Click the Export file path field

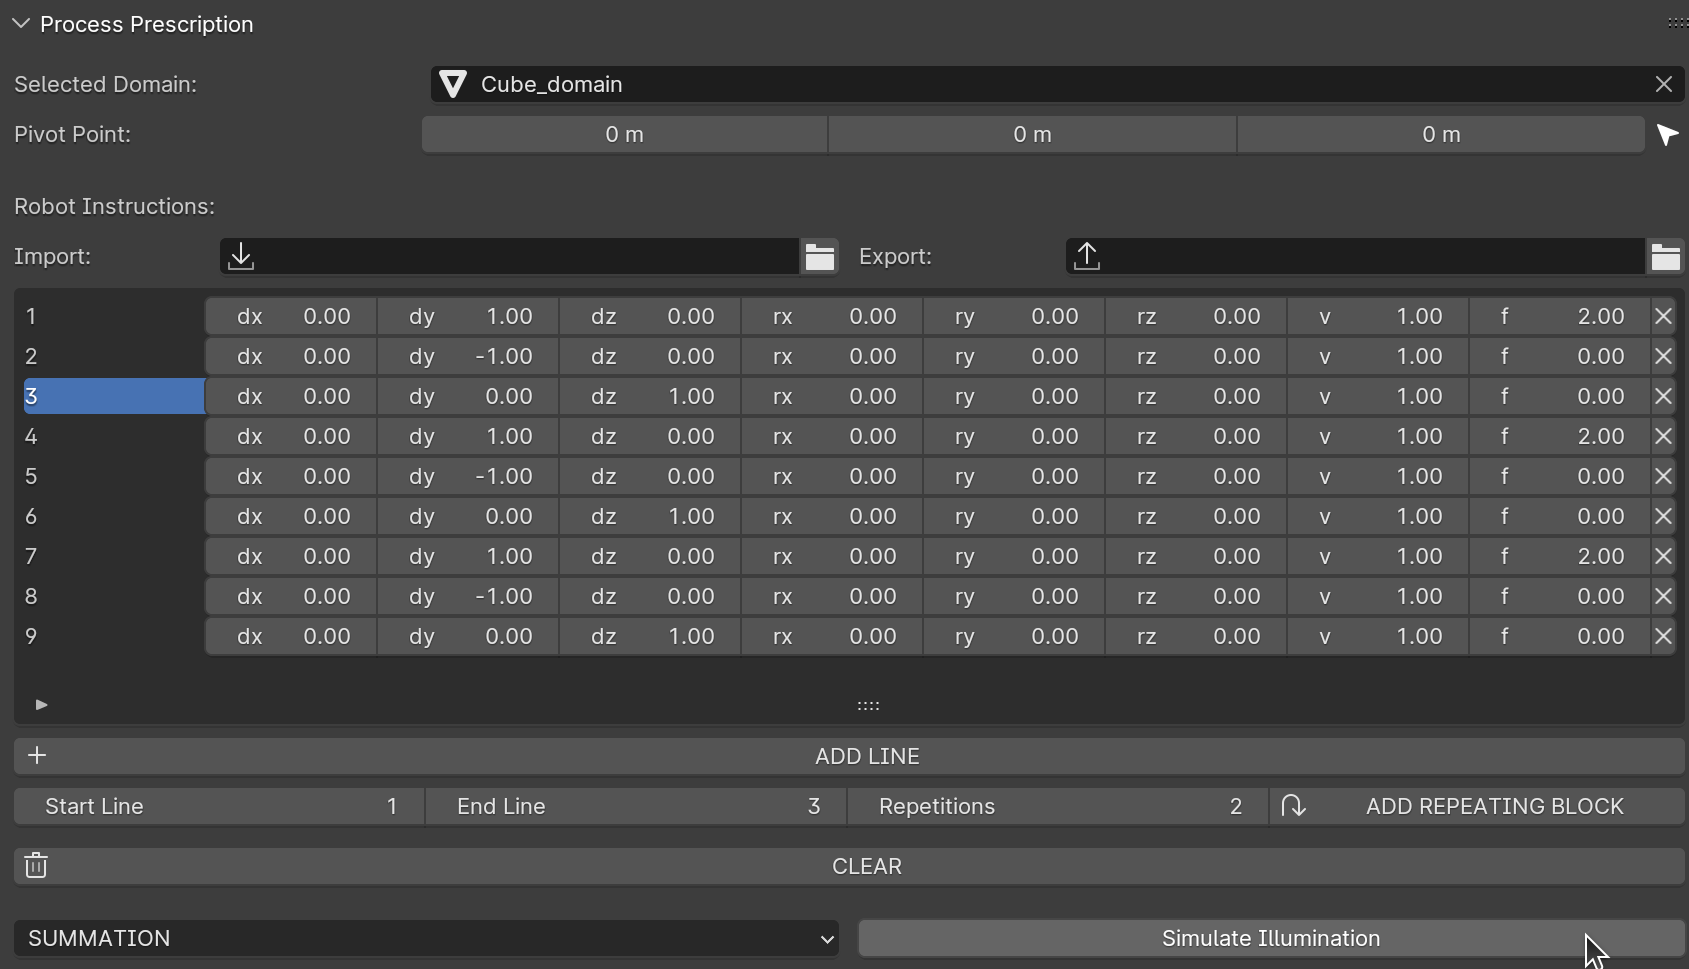[x=1356, y=257]
